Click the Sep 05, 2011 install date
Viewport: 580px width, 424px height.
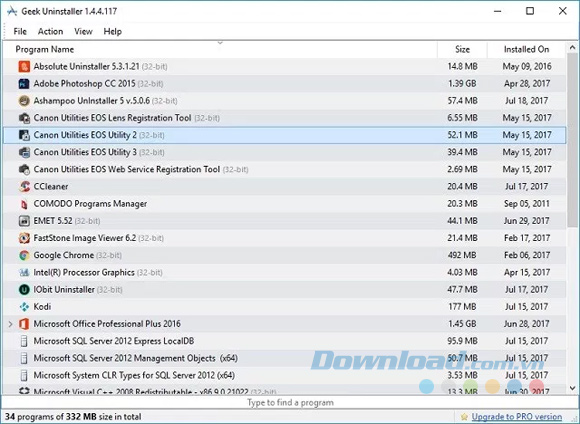(x=527, y=204)
